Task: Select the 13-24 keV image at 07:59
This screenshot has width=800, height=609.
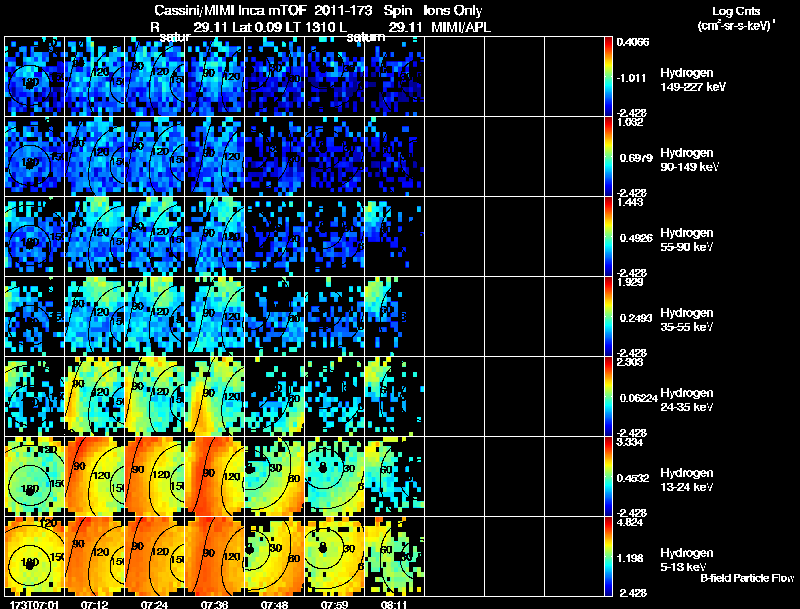Action: tap(335, 477)
